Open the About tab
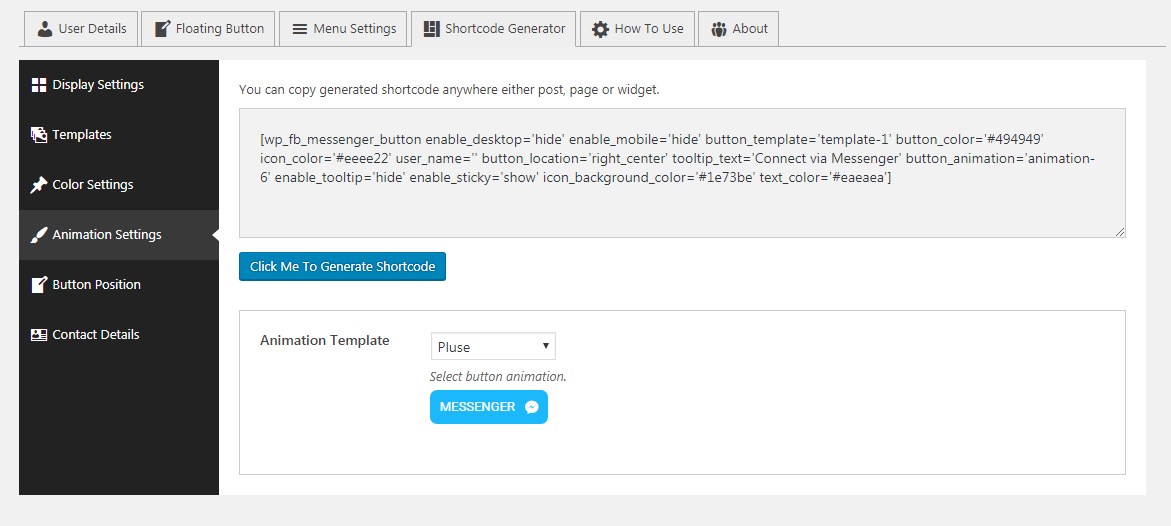1171x526 pixels. [738, 29]
